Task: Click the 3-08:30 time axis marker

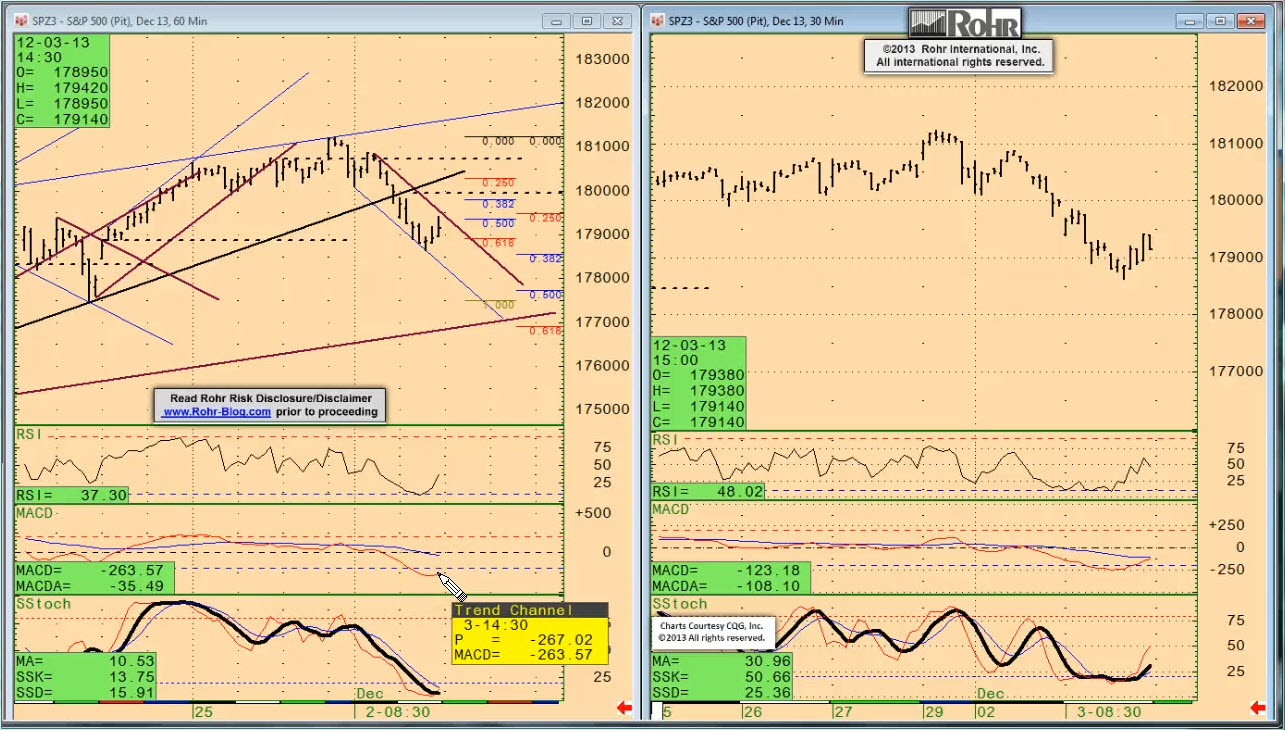Action: tap(1109, 711)
